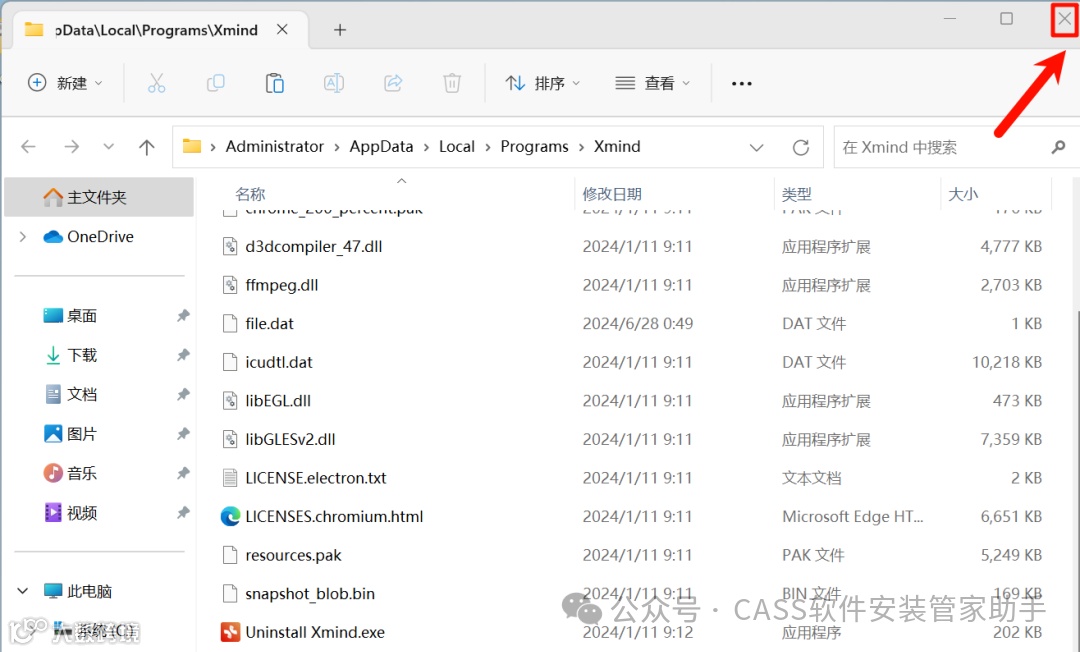Open 下载 (Downloads) quick access item
The width and height of the screenshot is (1080, 652).
coord(70,355)
